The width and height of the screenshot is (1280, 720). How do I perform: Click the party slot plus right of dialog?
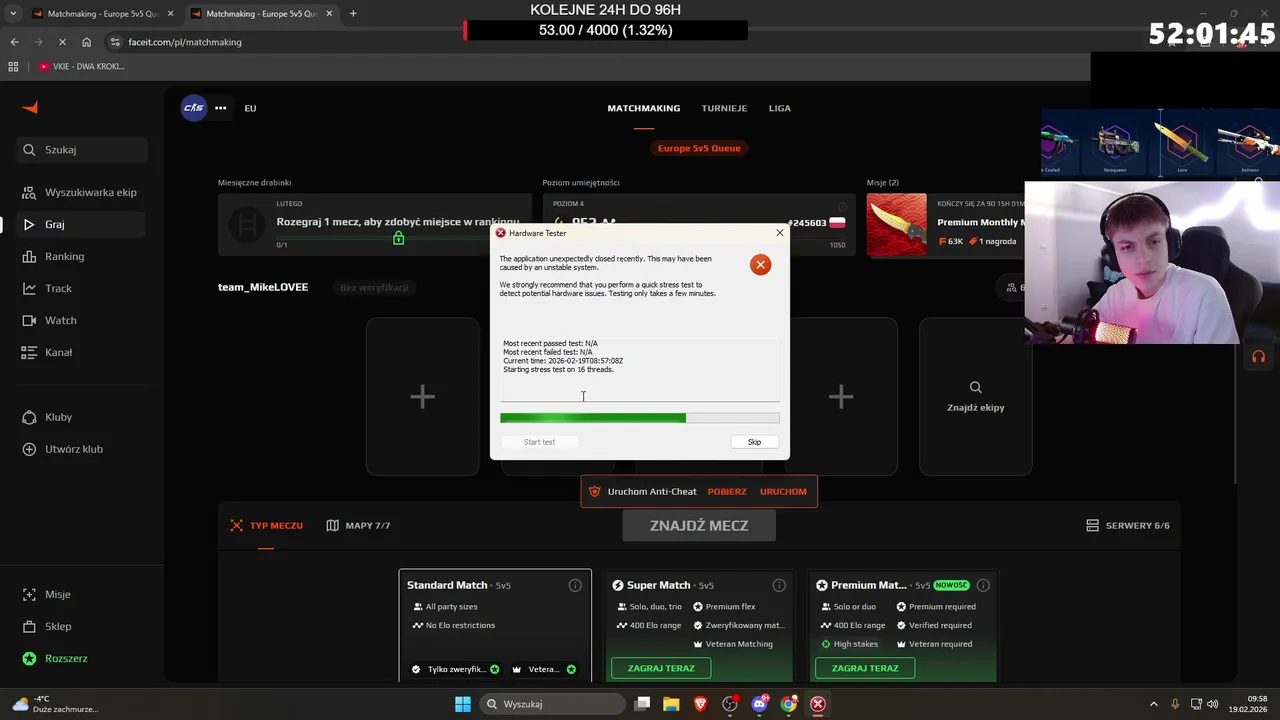pyautogui.click(x=841, y=397)
